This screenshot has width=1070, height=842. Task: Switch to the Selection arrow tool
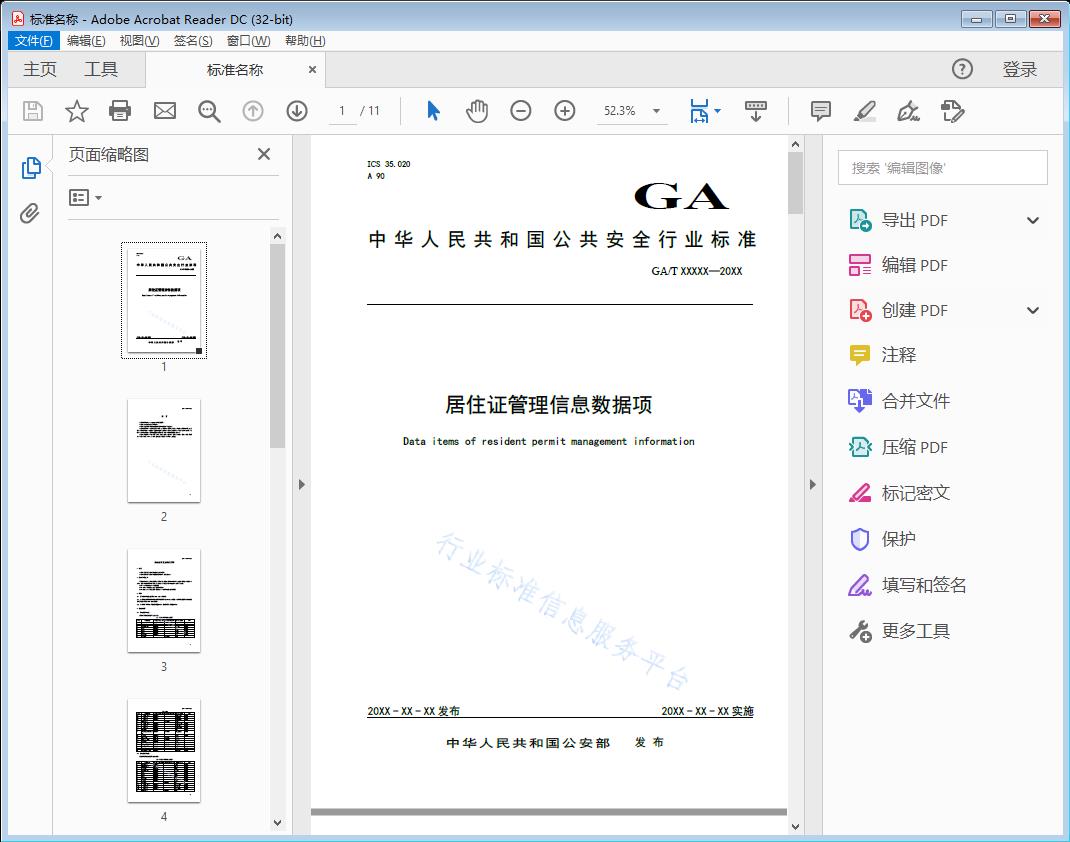pyautogui.click(x=433, y=111)
